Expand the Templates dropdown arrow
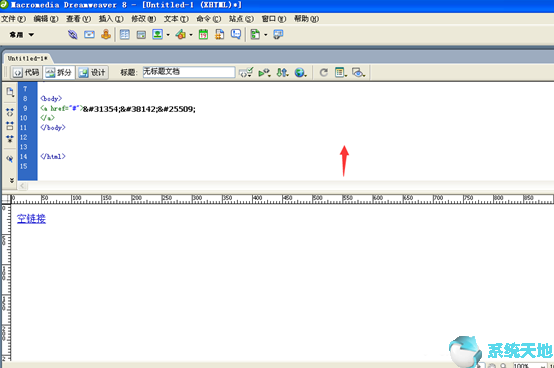The height and width of the screenshot is (368, 554). click(265, 35)
